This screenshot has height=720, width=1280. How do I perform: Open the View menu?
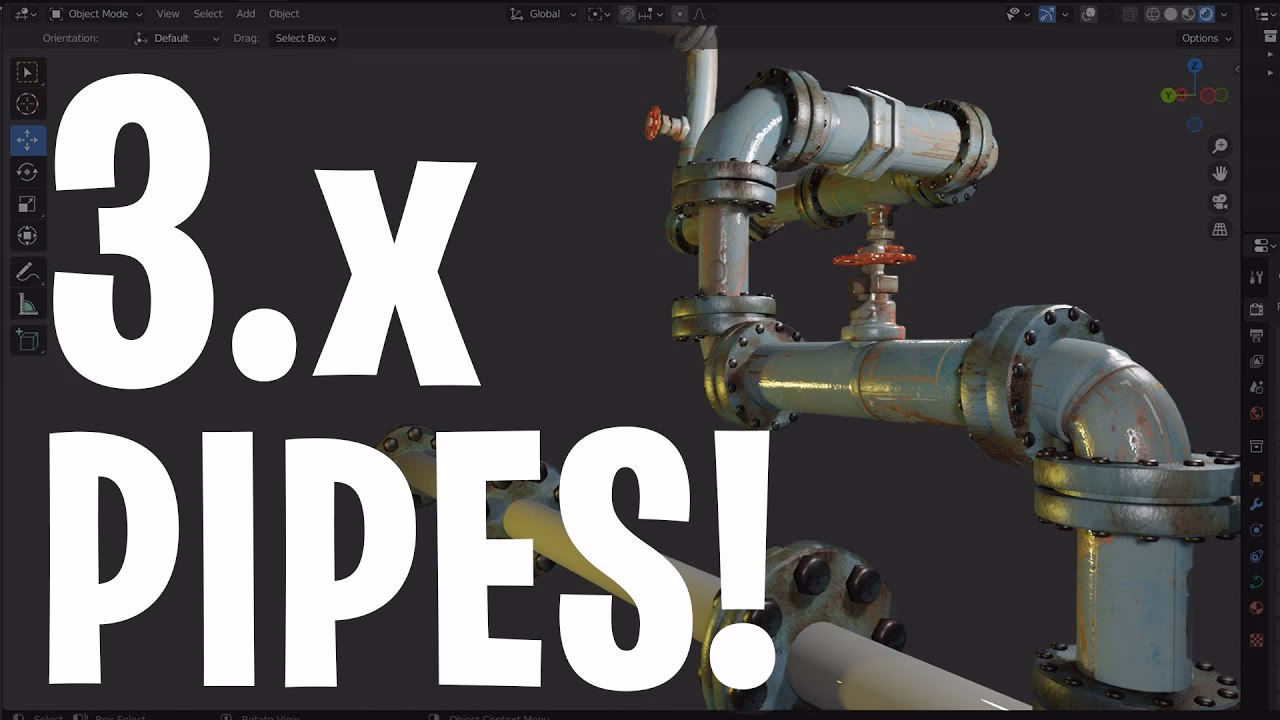tap(168, 14)
